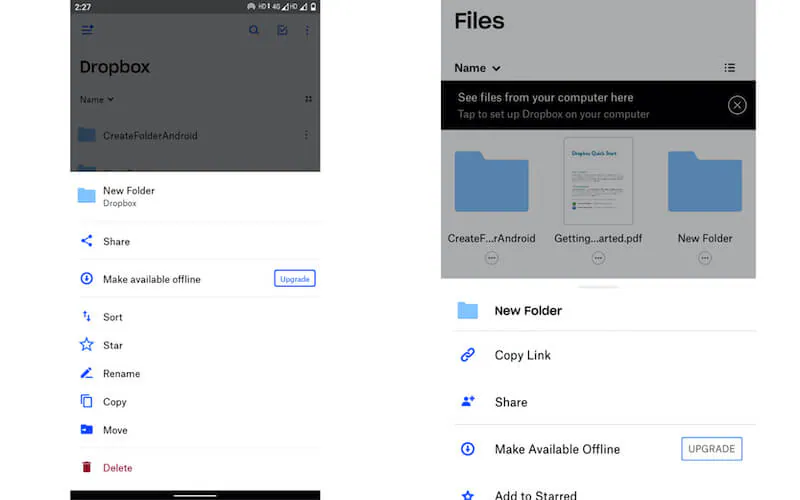The width and height of the screenshot is (800, 500).
Task: Open more options under Getting...arted.pdf
Action: pyautogui.click(x=598, y=258)
